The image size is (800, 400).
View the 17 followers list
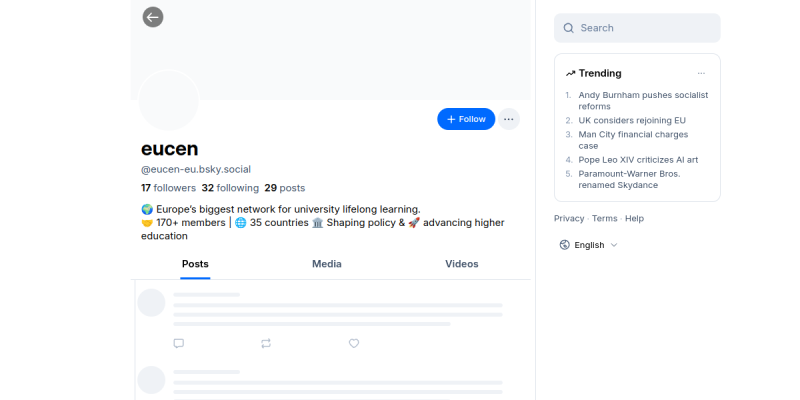click(x=168, y=188)
